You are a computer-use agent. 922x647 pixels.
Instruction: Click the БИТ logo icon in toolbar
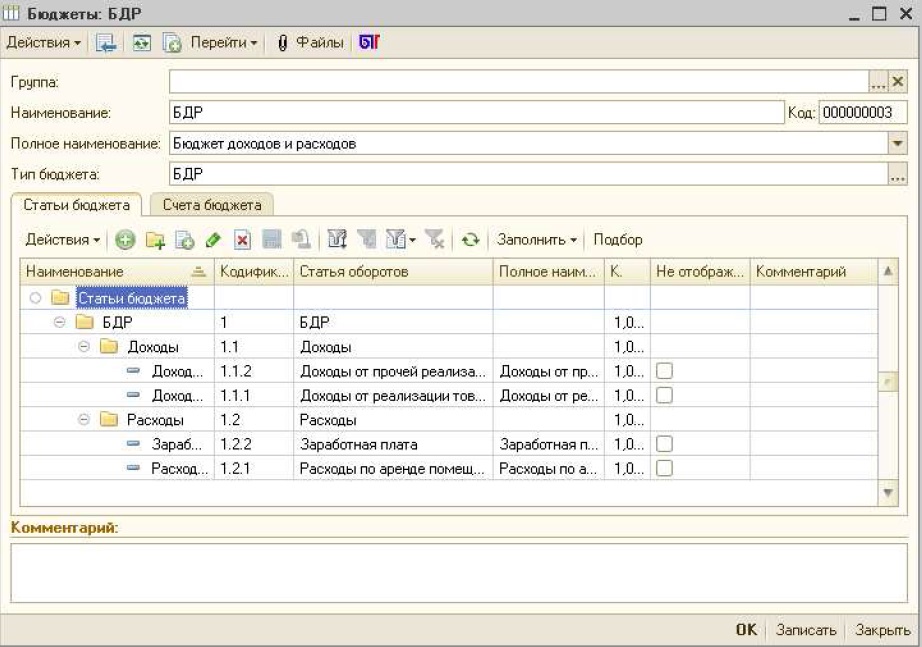tap(369, 42)
